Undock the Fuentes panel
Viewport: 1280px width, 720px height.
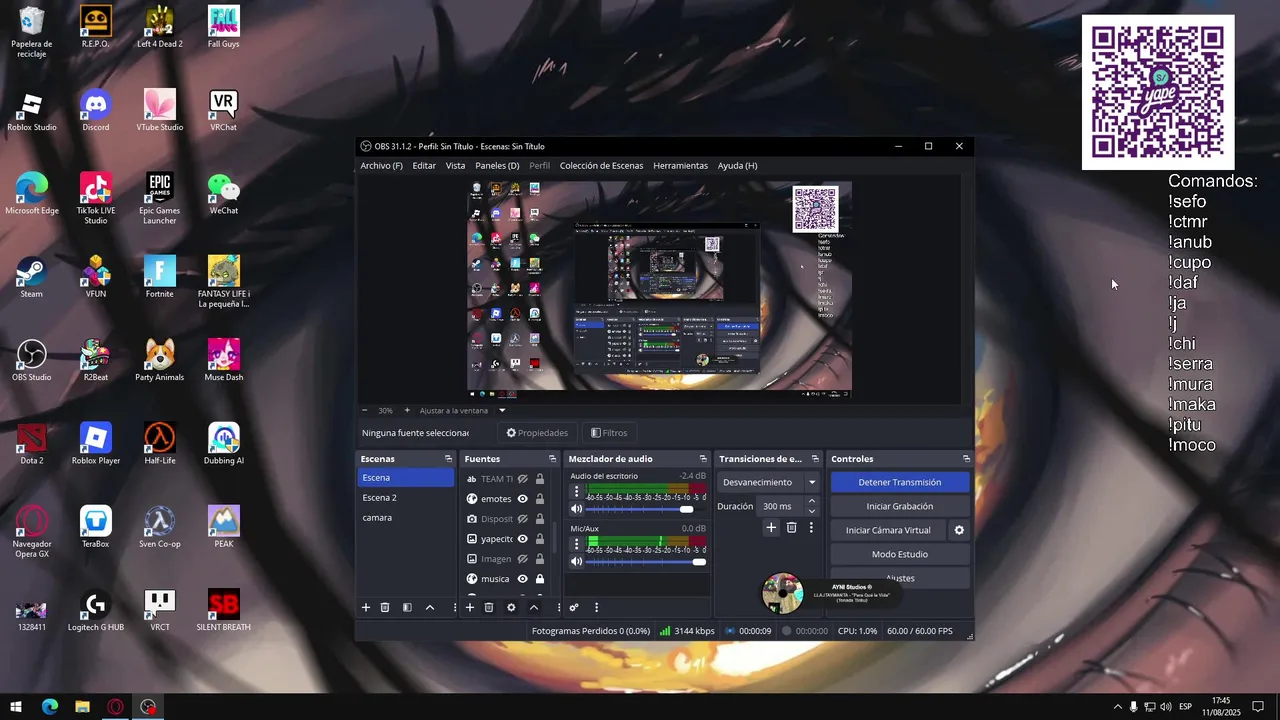(x=552, y=459)
